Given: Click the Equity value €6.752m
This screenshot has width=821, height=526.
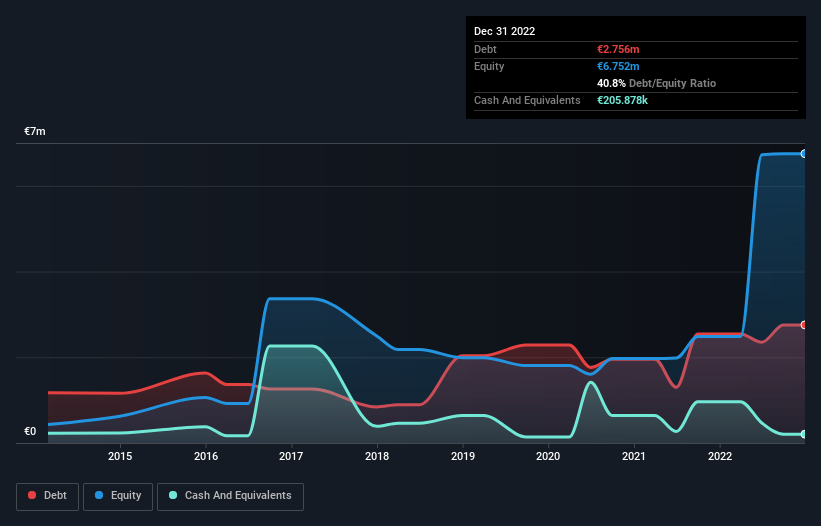Looking at the screenshot, I should 618,66.
